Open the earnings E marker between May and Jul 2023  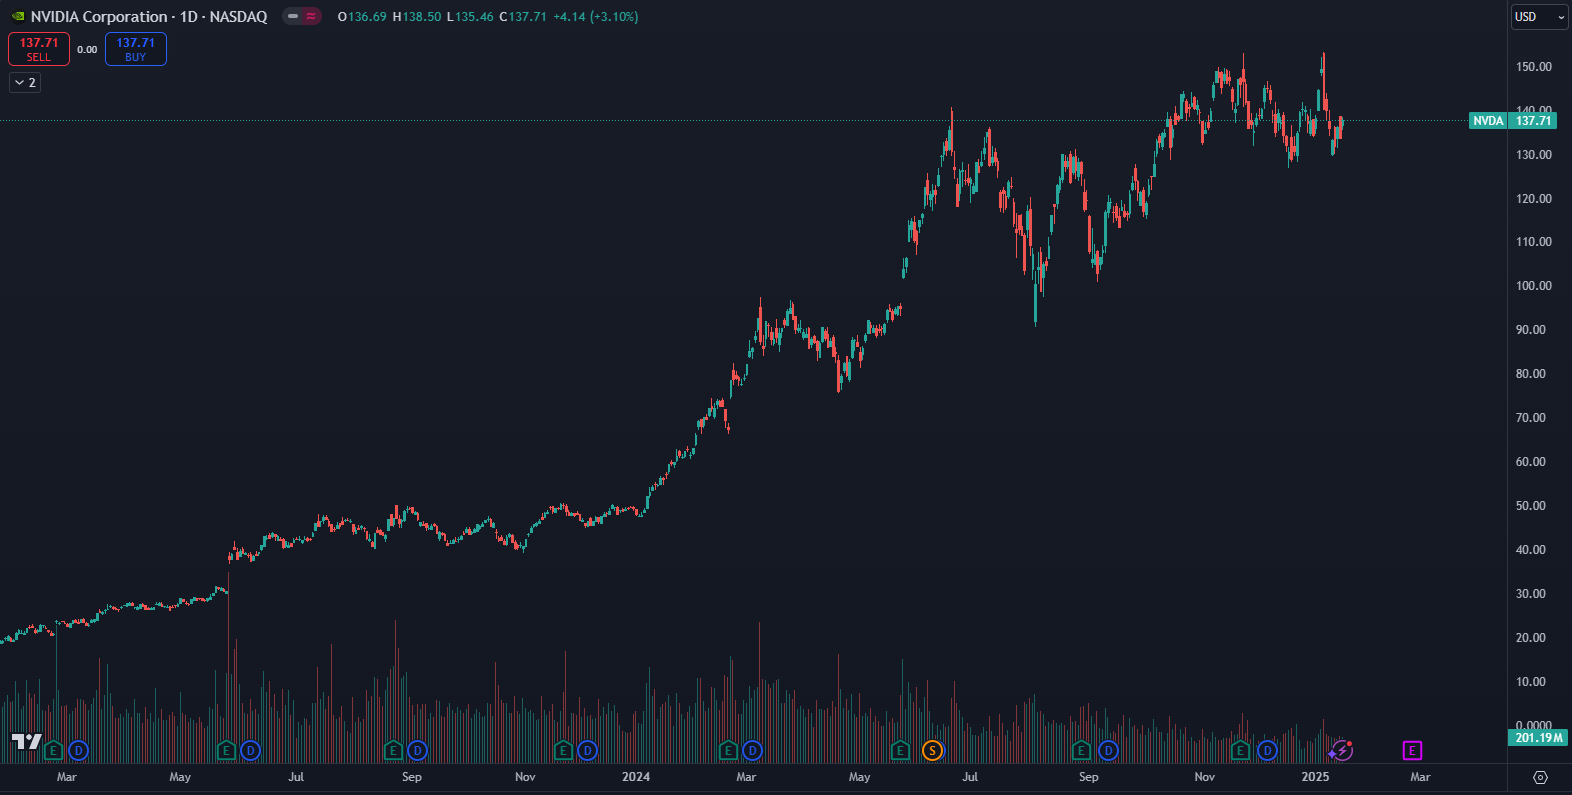point(226,750)
